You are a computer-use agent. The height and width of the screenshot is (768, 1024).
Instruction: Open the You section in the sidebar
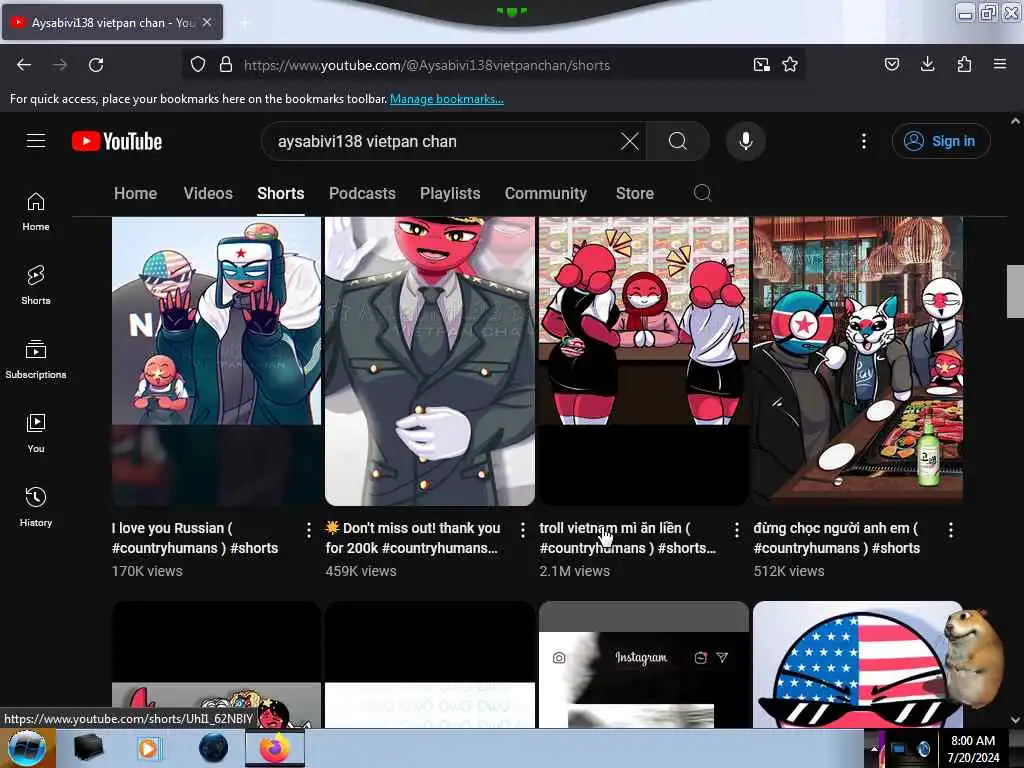[36, 433]
